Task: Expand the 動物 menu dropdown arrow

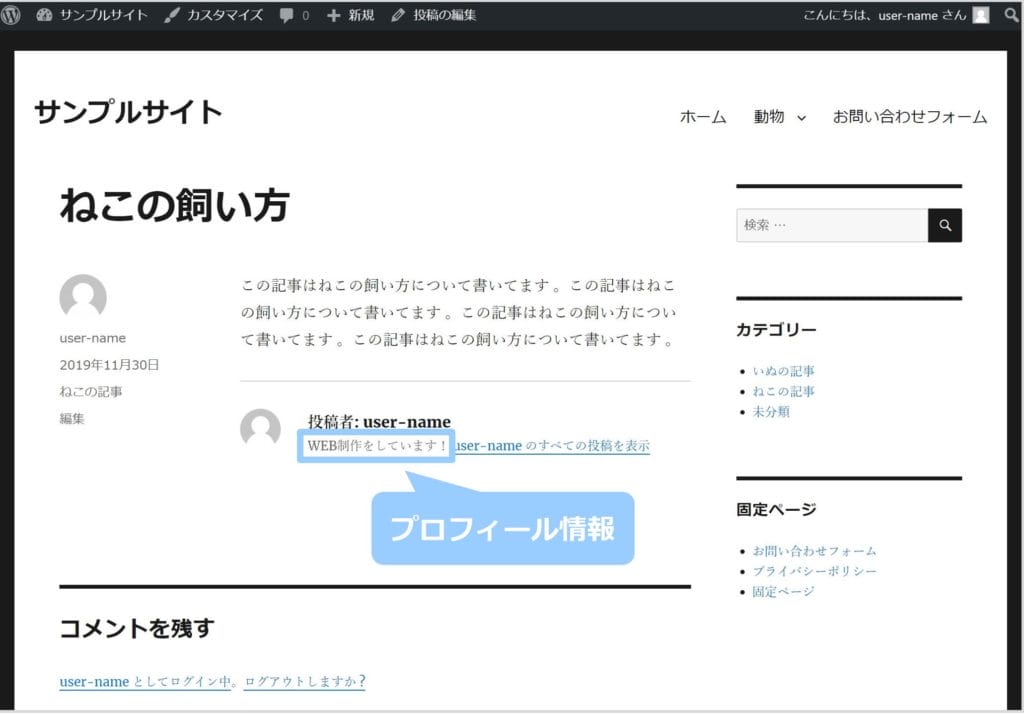Action: click(801, 118)
